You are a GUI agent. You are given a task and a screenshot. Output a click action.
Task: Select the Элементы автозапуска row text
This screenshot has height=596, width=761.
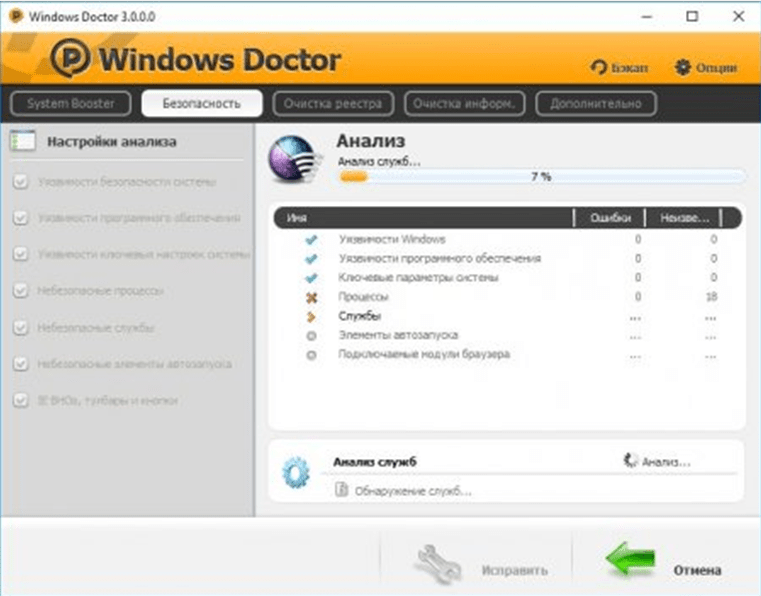398,335
